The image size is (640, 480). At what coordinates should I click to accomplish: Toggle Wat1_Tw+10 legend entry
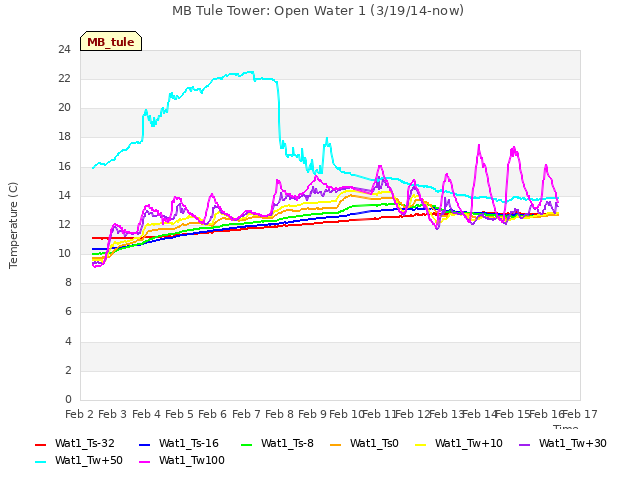[x=459, y=443]
